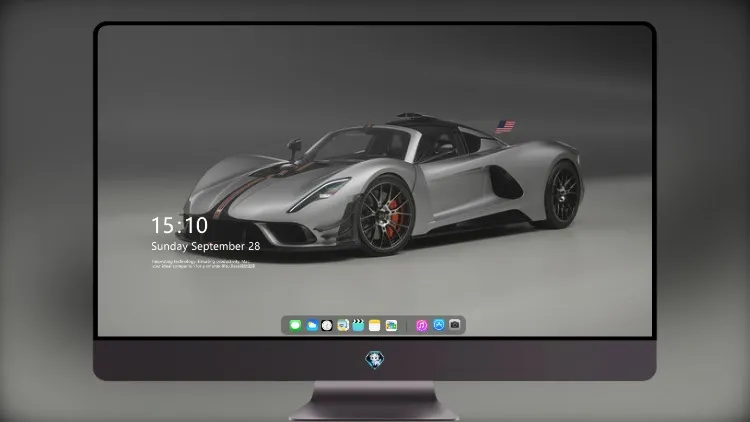Click the Sunday September 28 date text
This screenshot has height=422, width=750.
click(x=206, y=246)
